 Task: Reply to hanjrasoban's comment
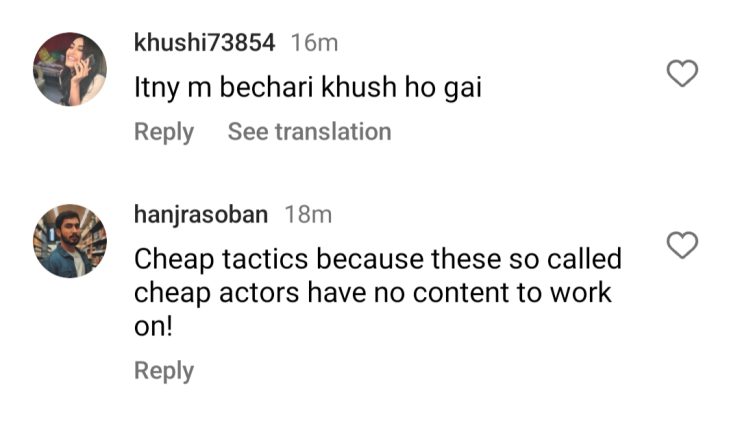point(164,371)
